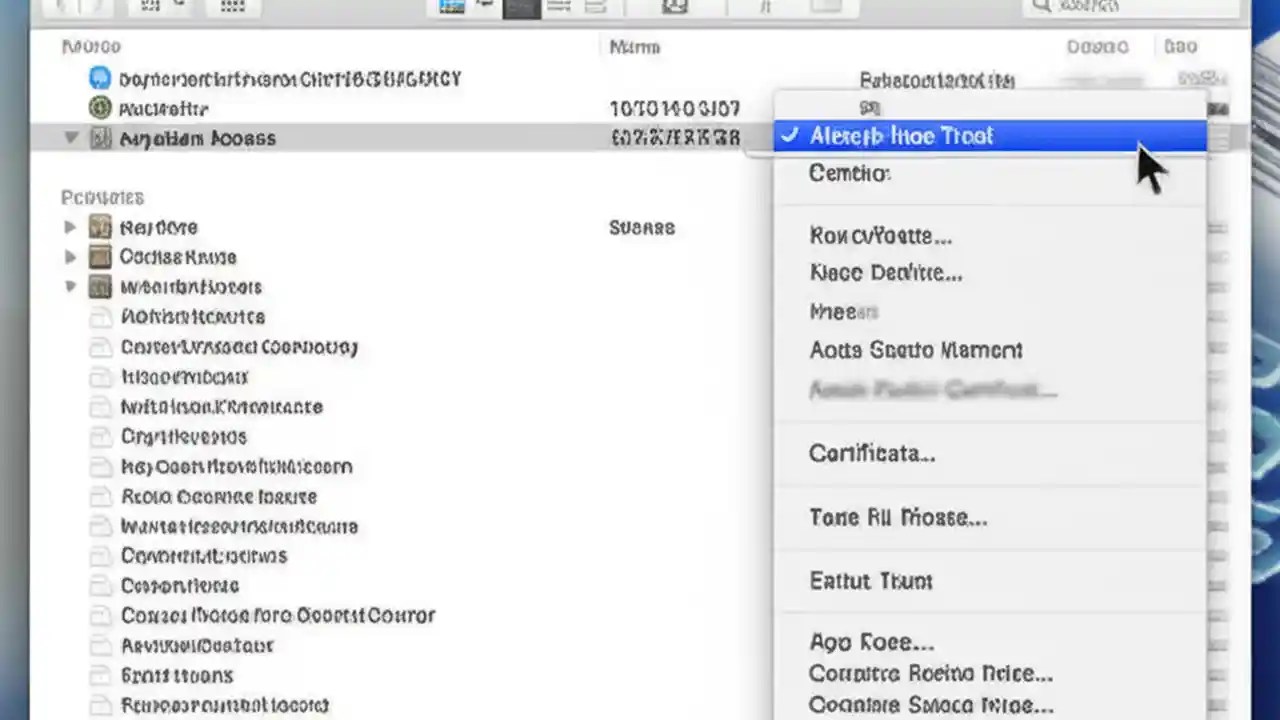
Task: Click the green seal icon in the list
Action: [x=99, y=108]
